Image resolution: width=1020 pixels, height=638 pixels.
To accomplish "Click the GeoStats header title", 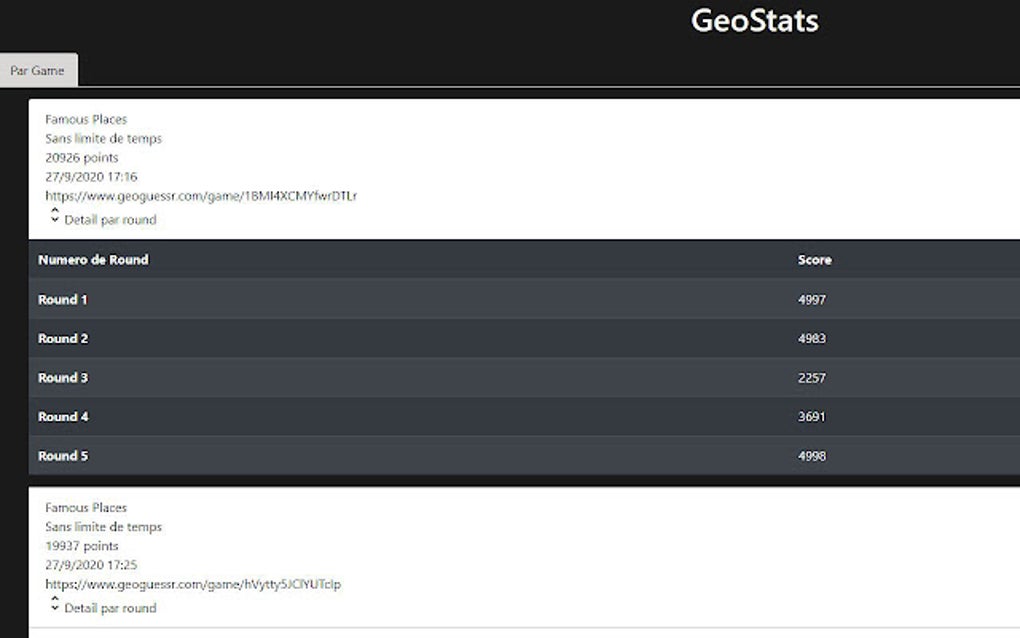I will point(753,21).
